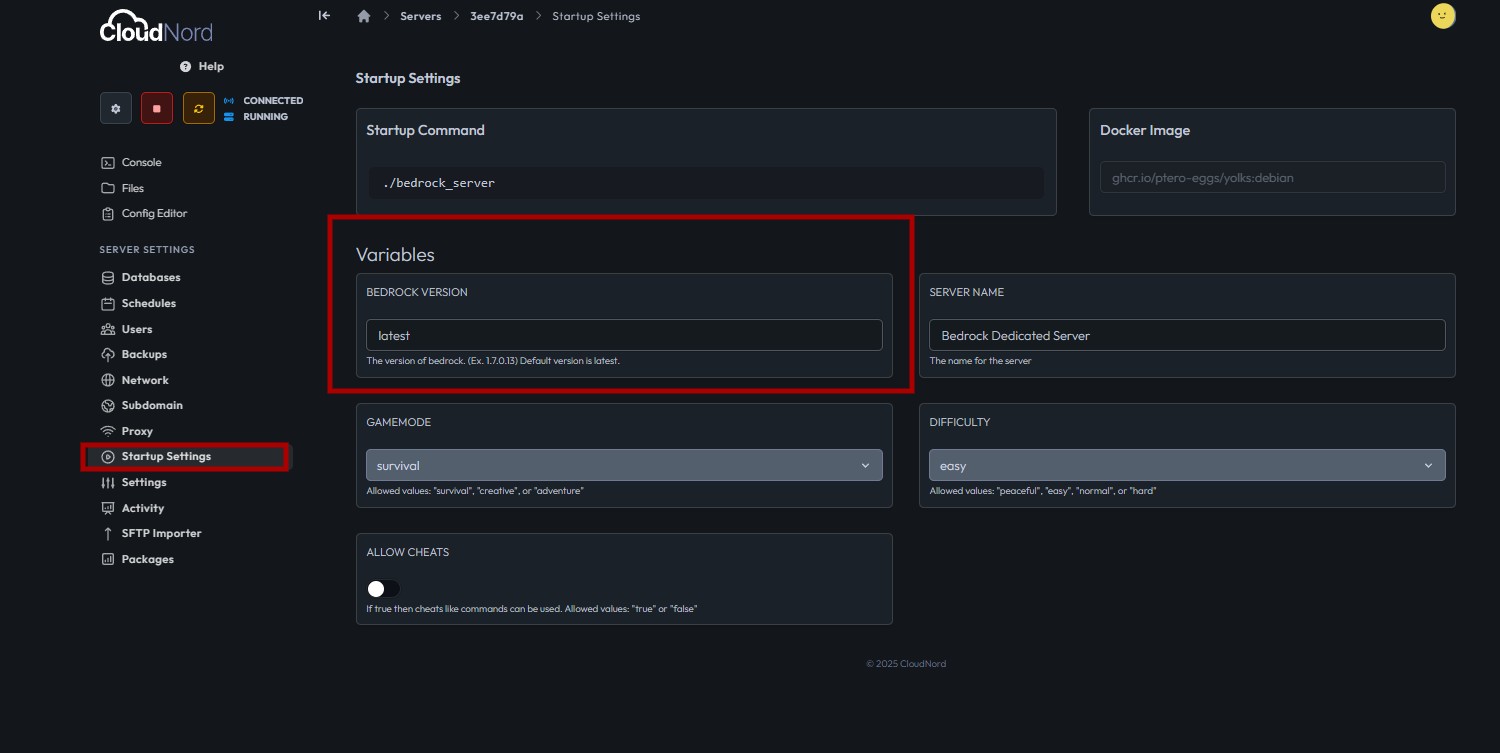Click the Proxy wifi icon
The image size is (1500, 753).
(108, 431)
